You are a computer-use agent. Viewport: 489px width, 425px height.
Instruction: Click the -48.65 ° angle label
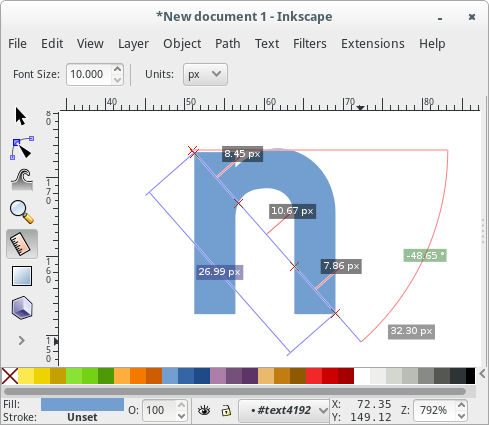tap(425, 256)
